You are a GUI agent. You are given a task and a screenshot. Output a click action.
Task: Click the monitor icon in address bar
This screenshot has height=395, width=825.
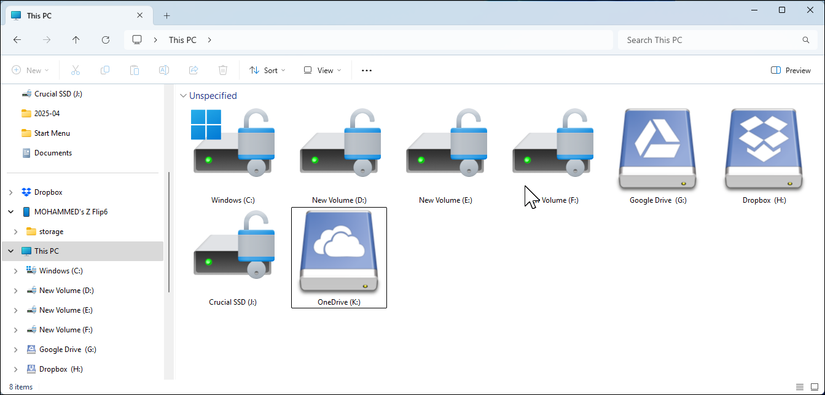tap(137, 39)
